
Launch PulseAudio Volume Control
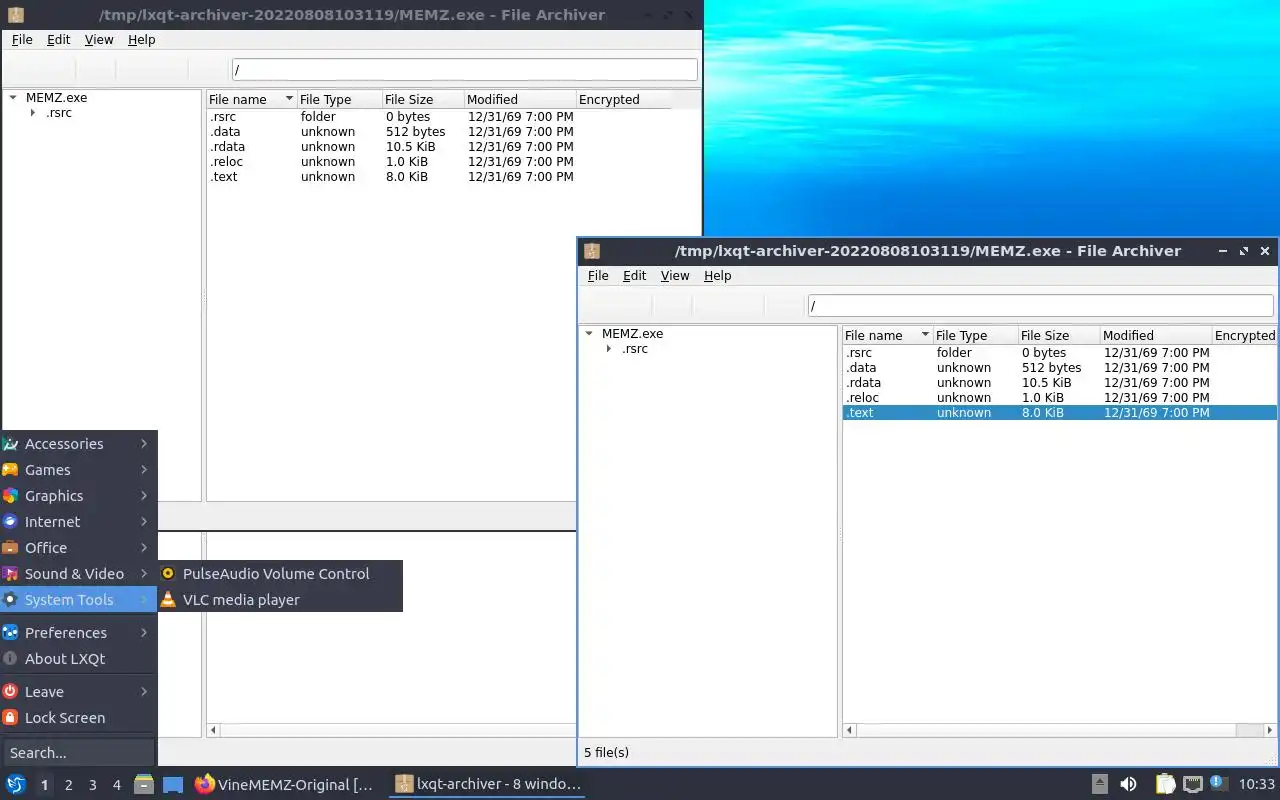280,574
